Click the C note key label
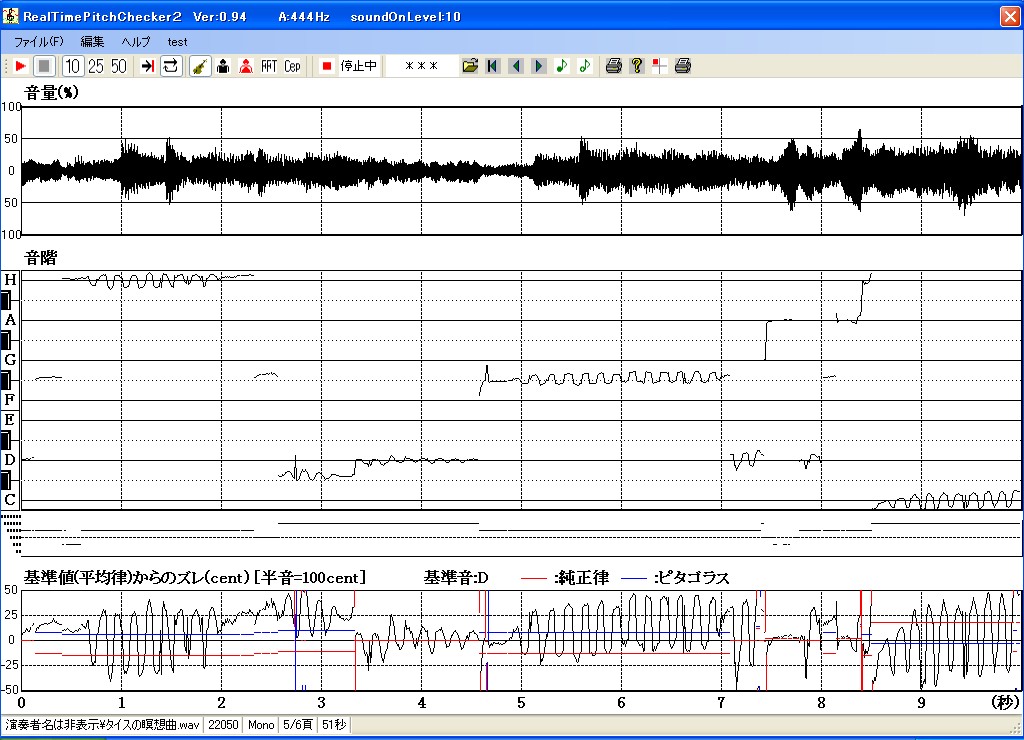 point(10,500)
